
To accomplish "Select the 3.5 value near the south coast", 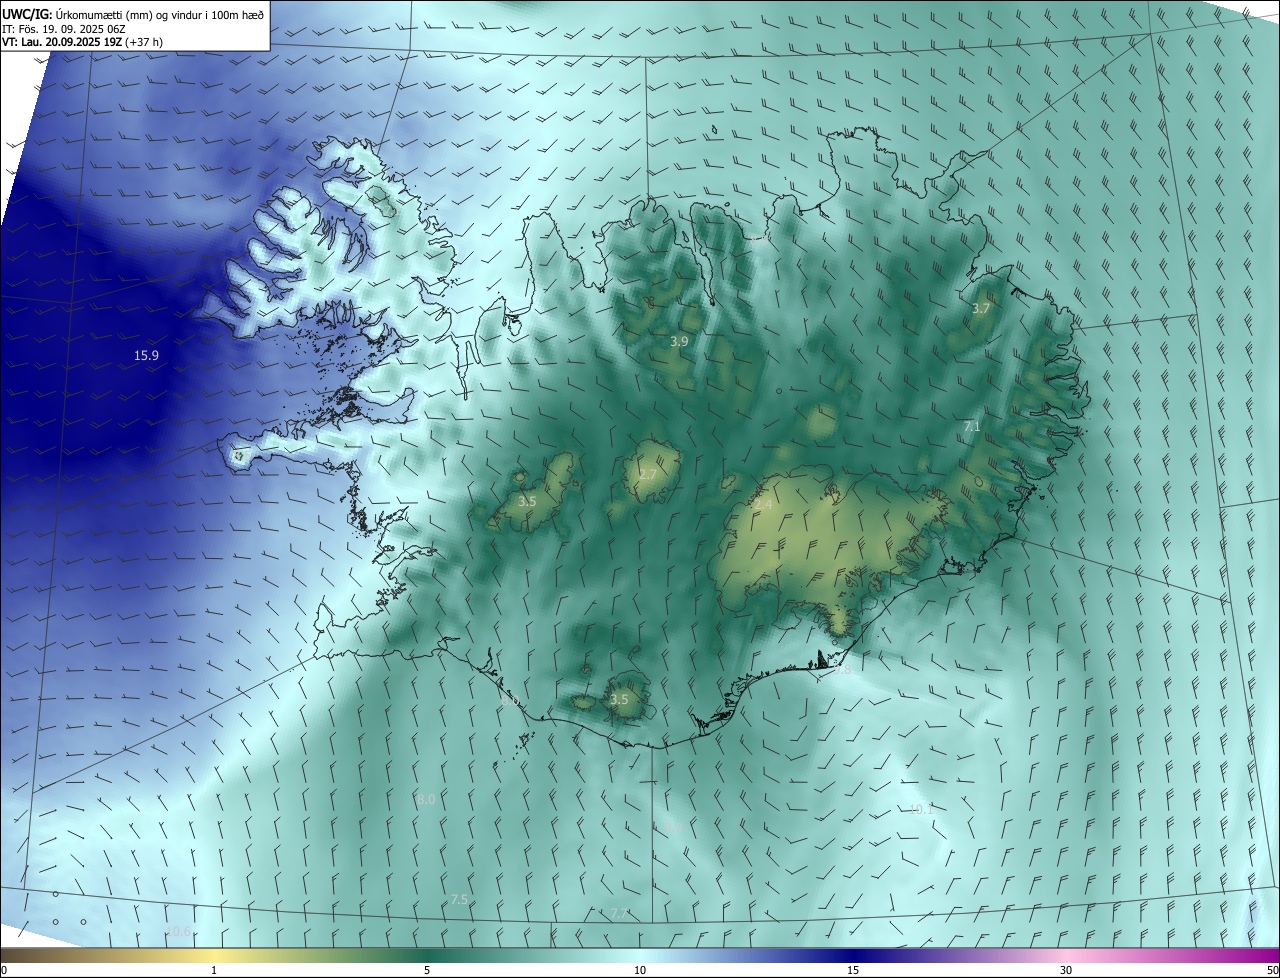I will point(619,699).
